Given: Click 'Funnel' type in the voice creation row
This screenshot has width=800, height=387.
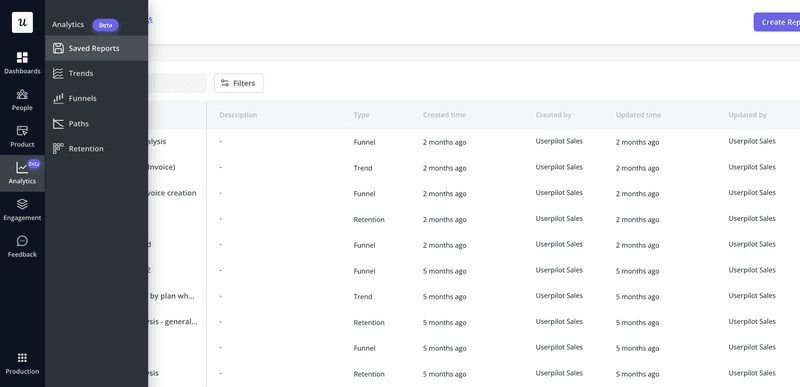Looking at the screenshot, I should point(364,194).
